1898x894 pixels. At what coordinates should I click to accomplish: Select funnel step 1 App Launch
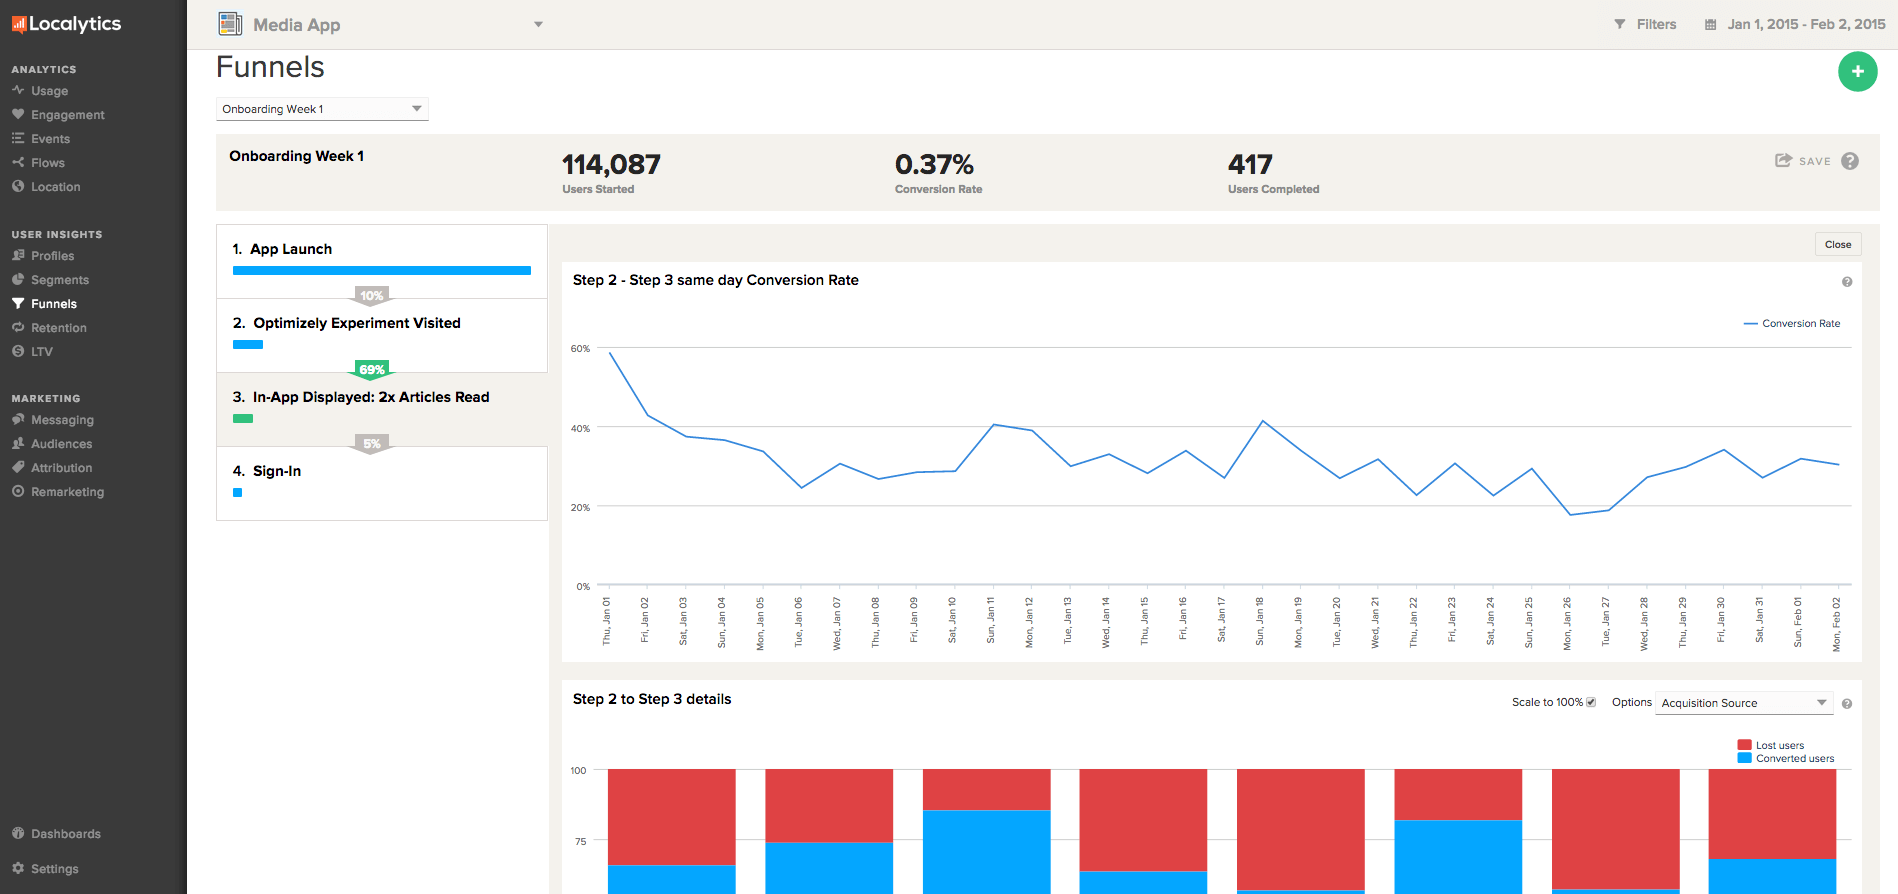click(x=382, y=261)
